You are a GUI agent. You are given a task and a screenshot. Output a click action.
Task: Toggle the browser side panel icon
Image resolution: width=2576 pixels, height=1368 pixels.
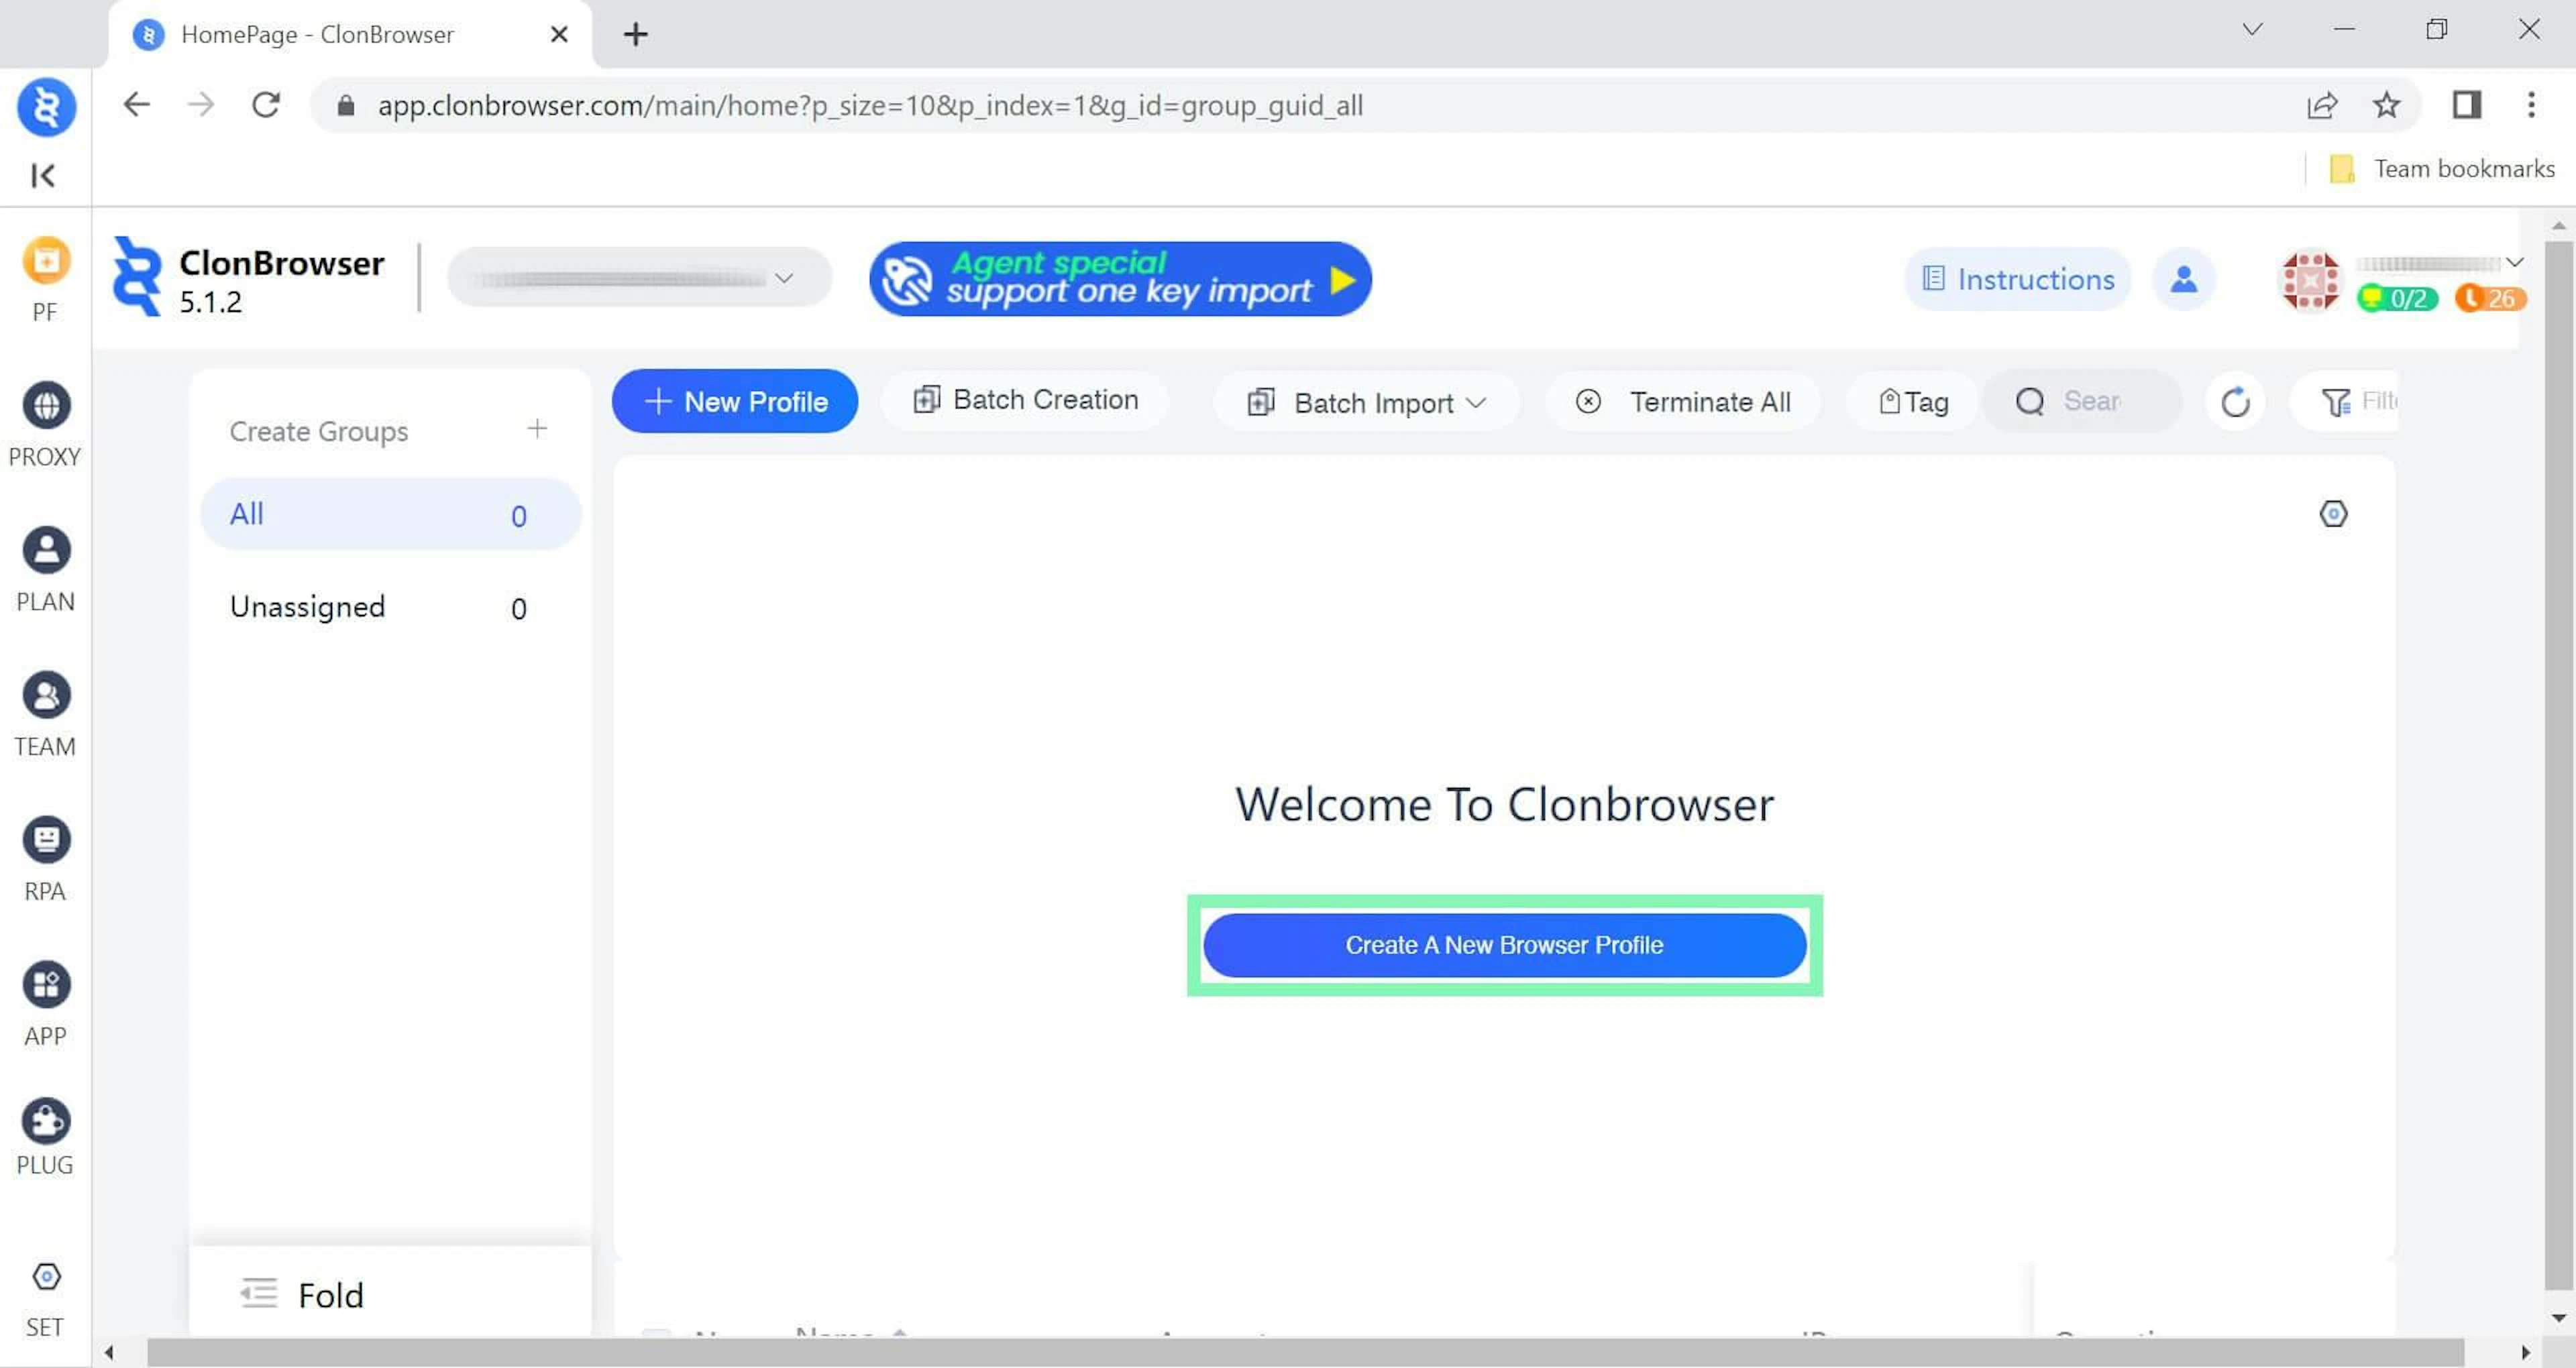(2467, 104)
